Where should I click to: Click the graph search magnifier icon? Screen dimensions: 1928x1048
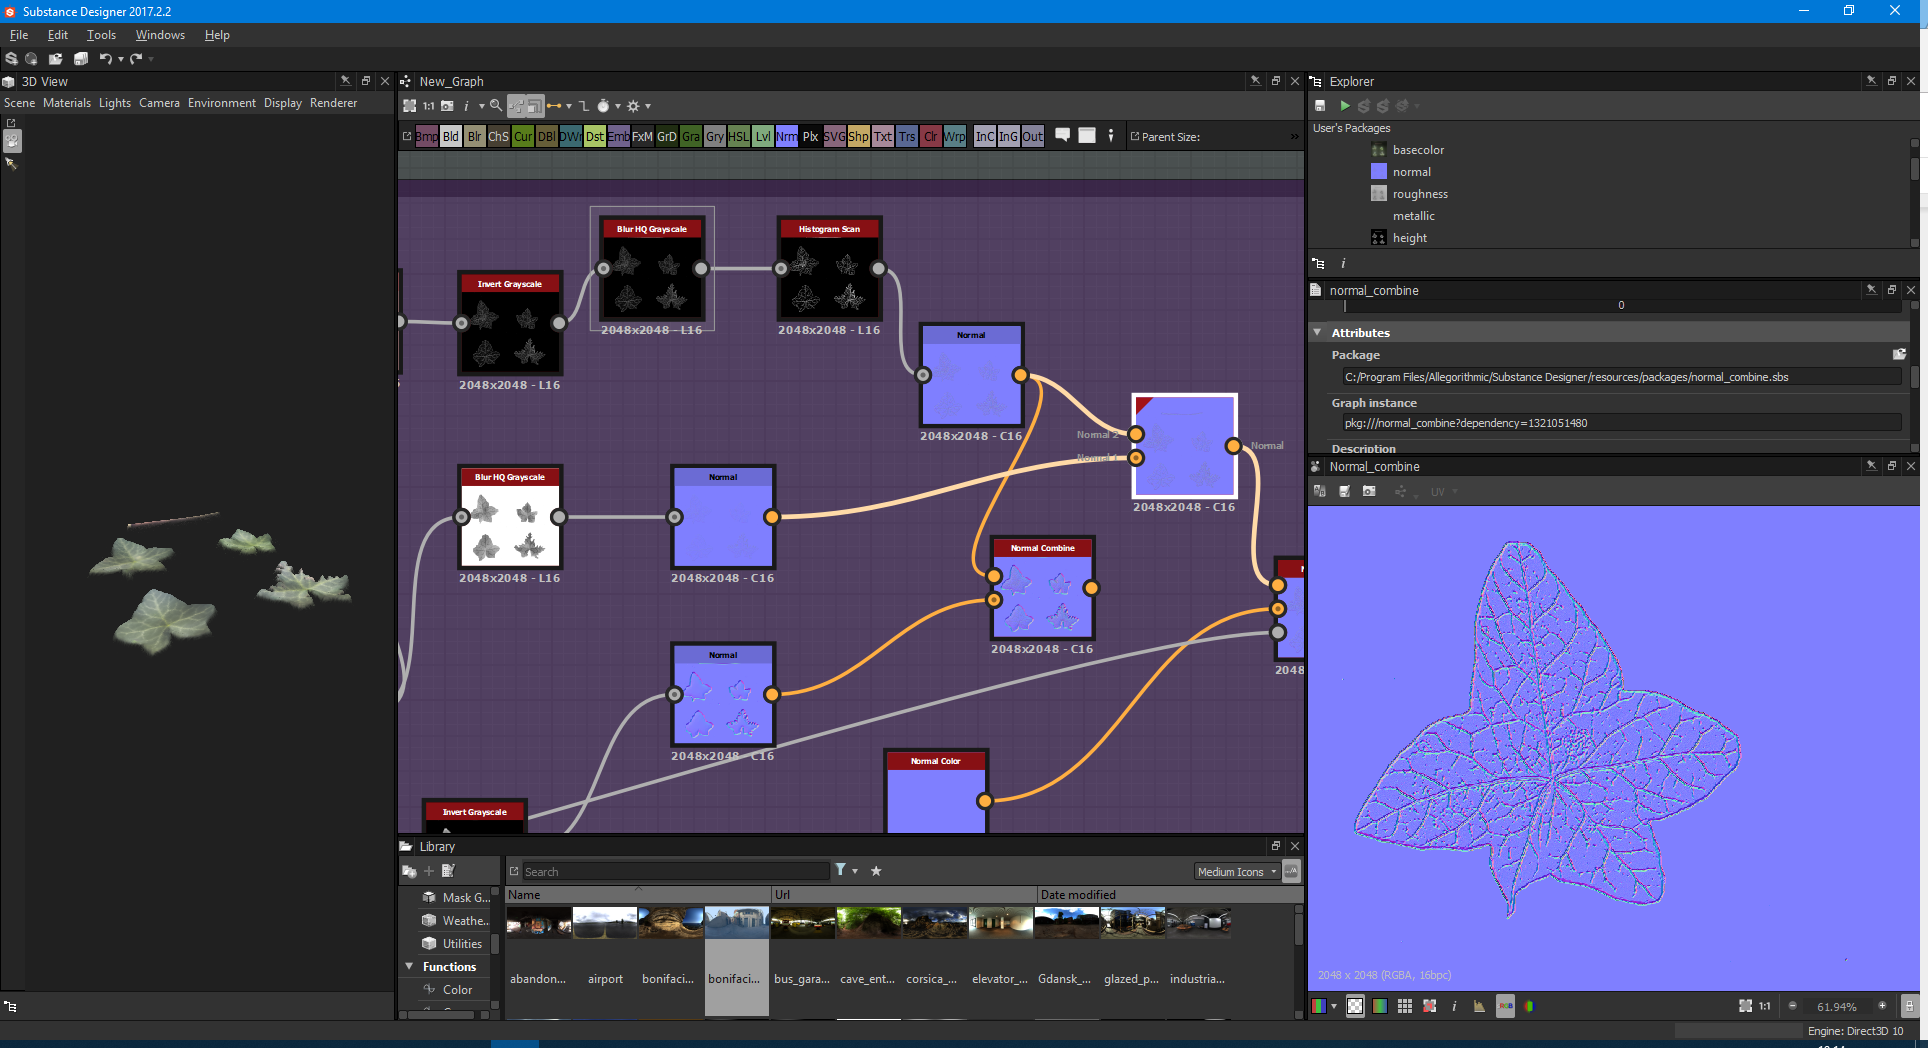click(x=496, y=106)
